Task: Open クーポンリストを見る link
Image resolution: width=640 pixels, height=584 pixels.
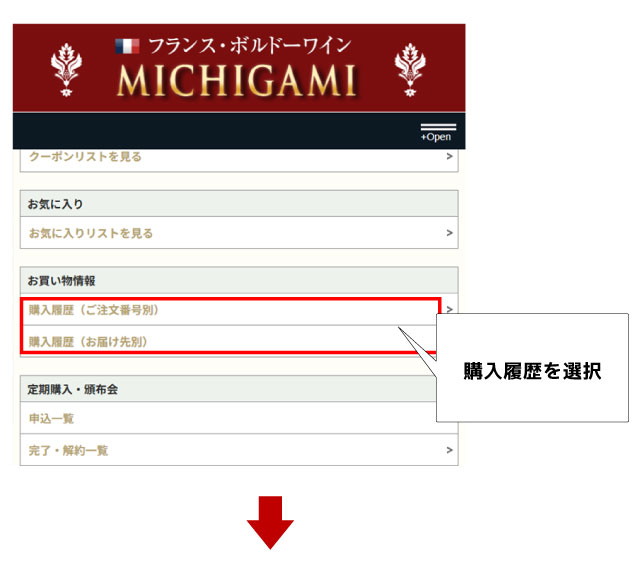Action: pyautogui.click(x=86, y=157)
